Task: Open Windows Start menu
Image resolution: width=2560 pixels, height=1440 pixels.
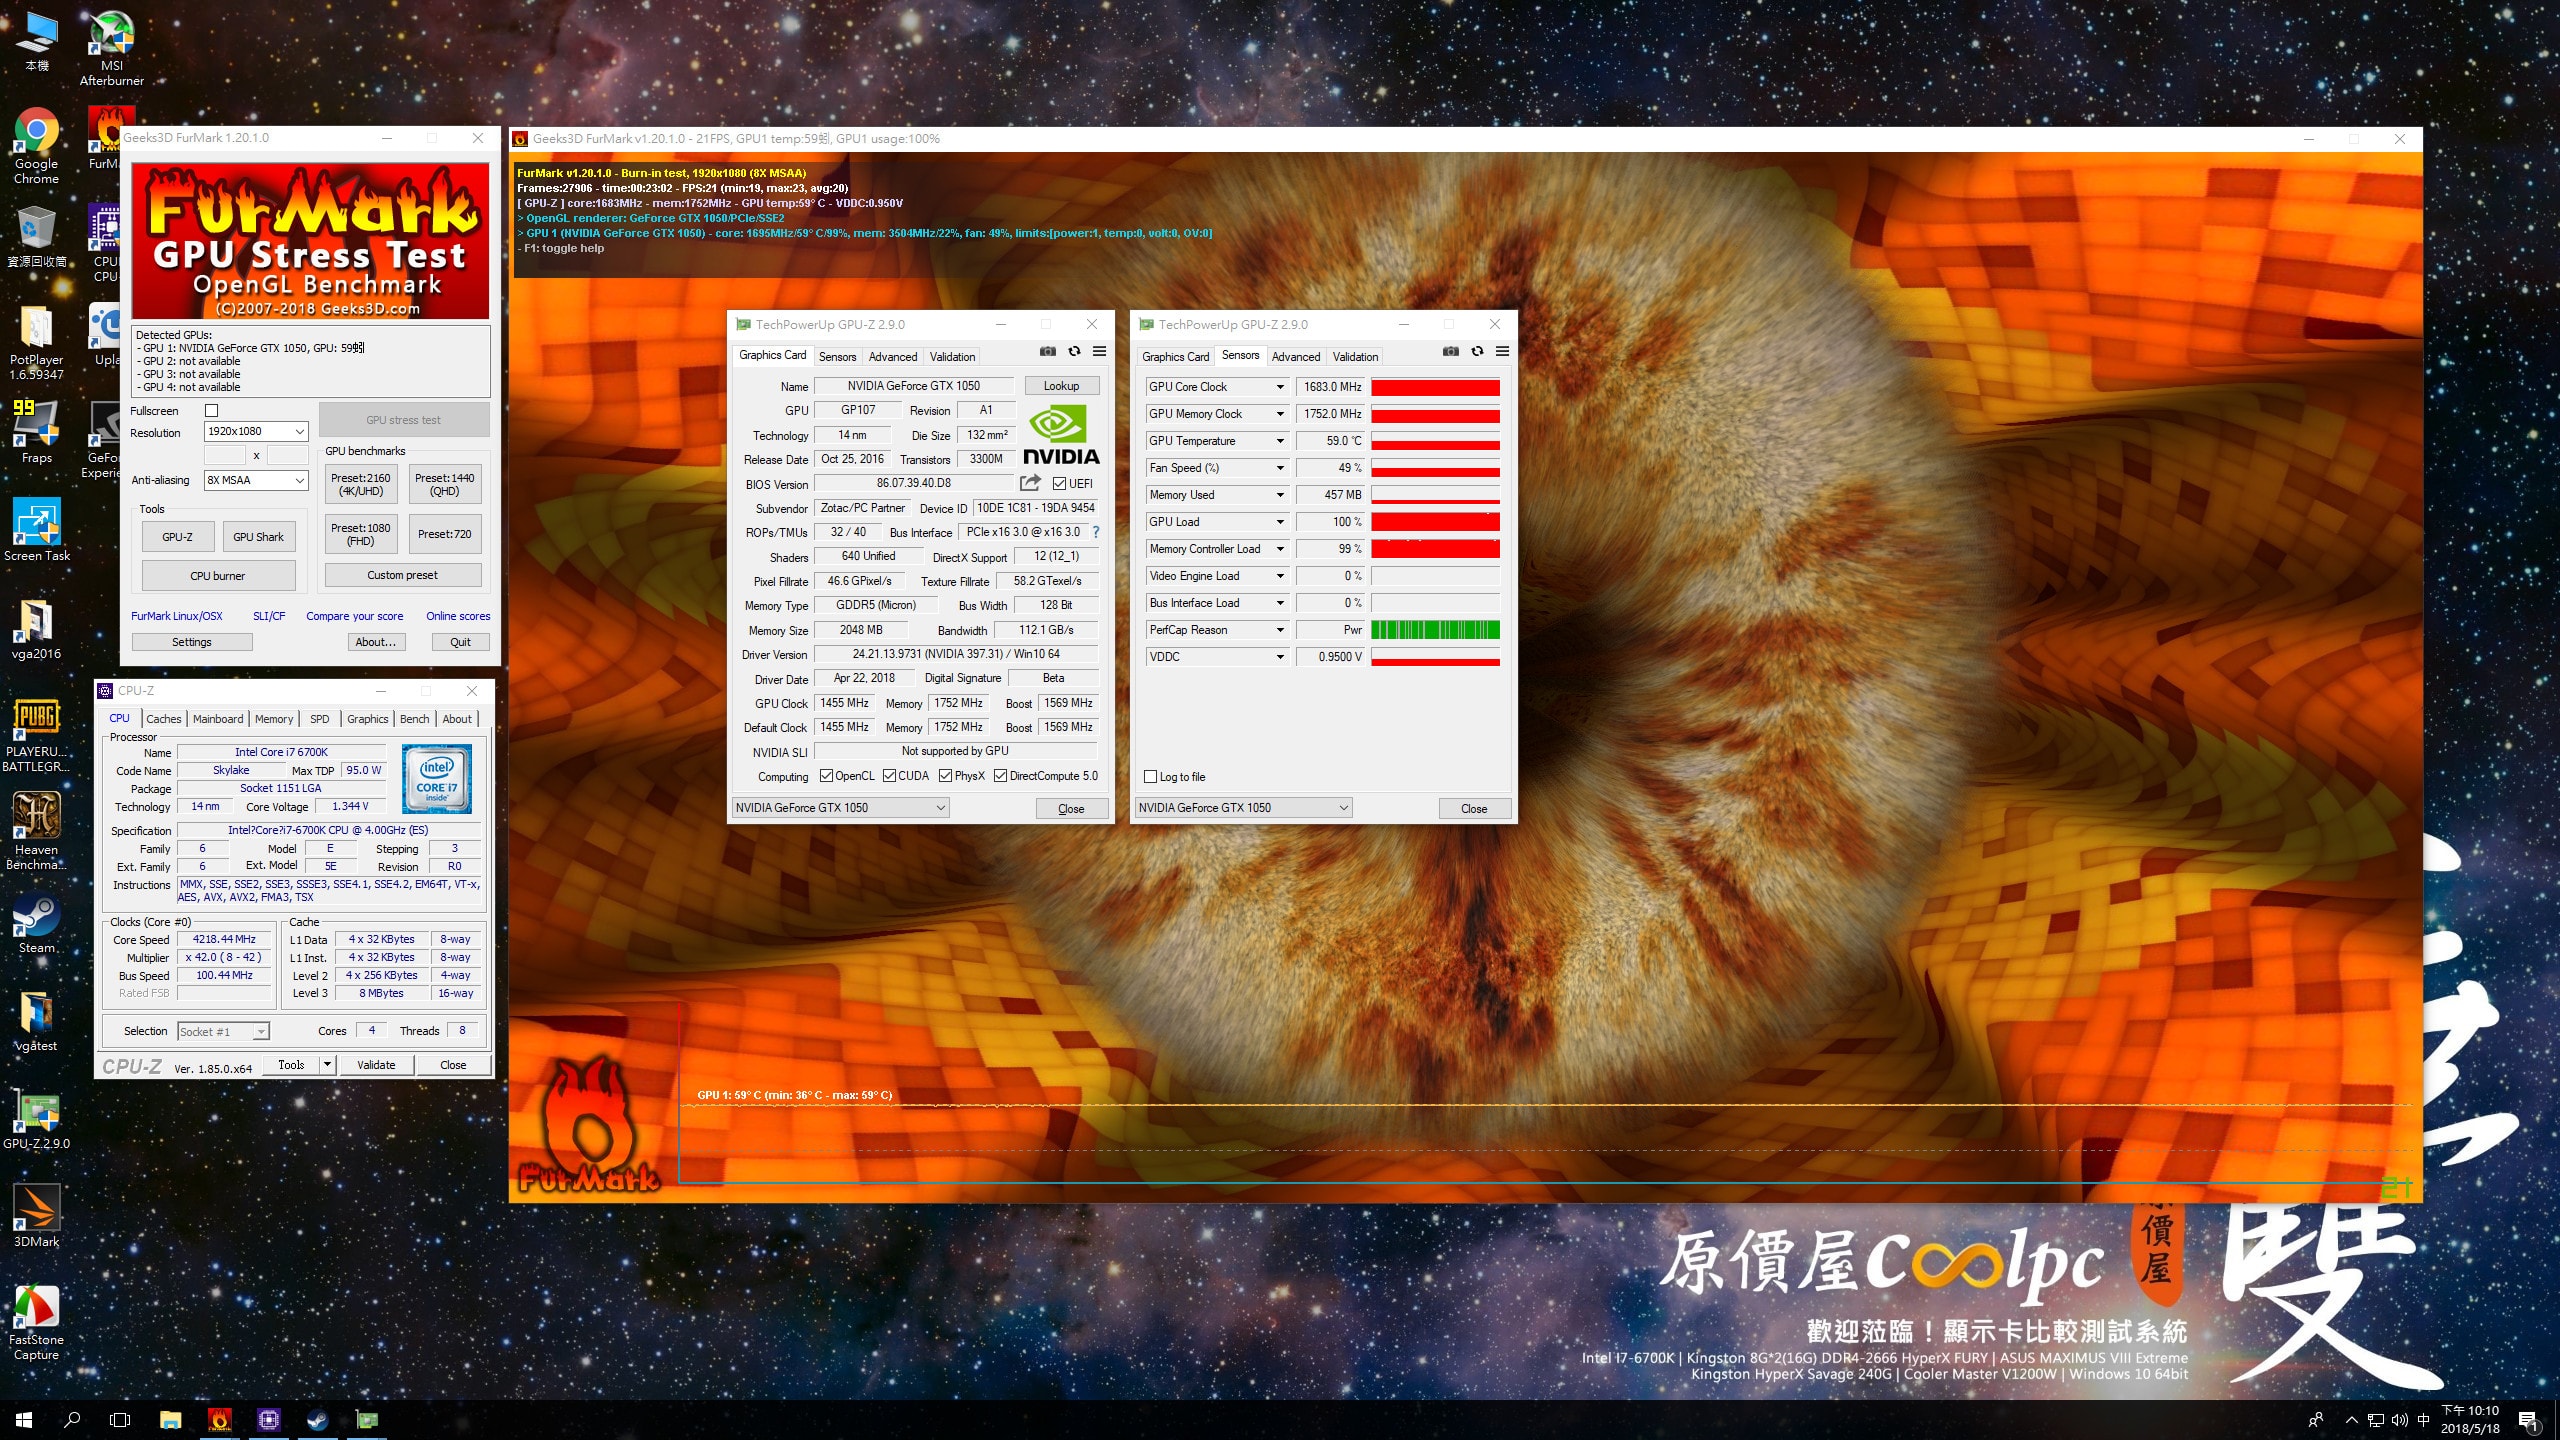Action: (24, 1420)
